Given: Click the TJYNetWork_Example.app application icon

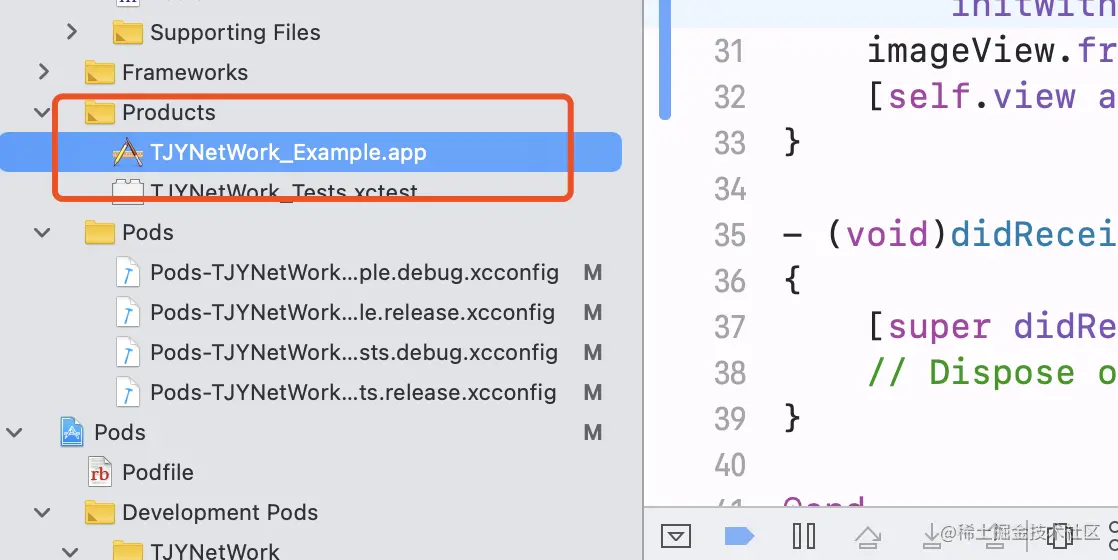Looking at the screenshot, I should pyautogui.click(x=127, y=153).
